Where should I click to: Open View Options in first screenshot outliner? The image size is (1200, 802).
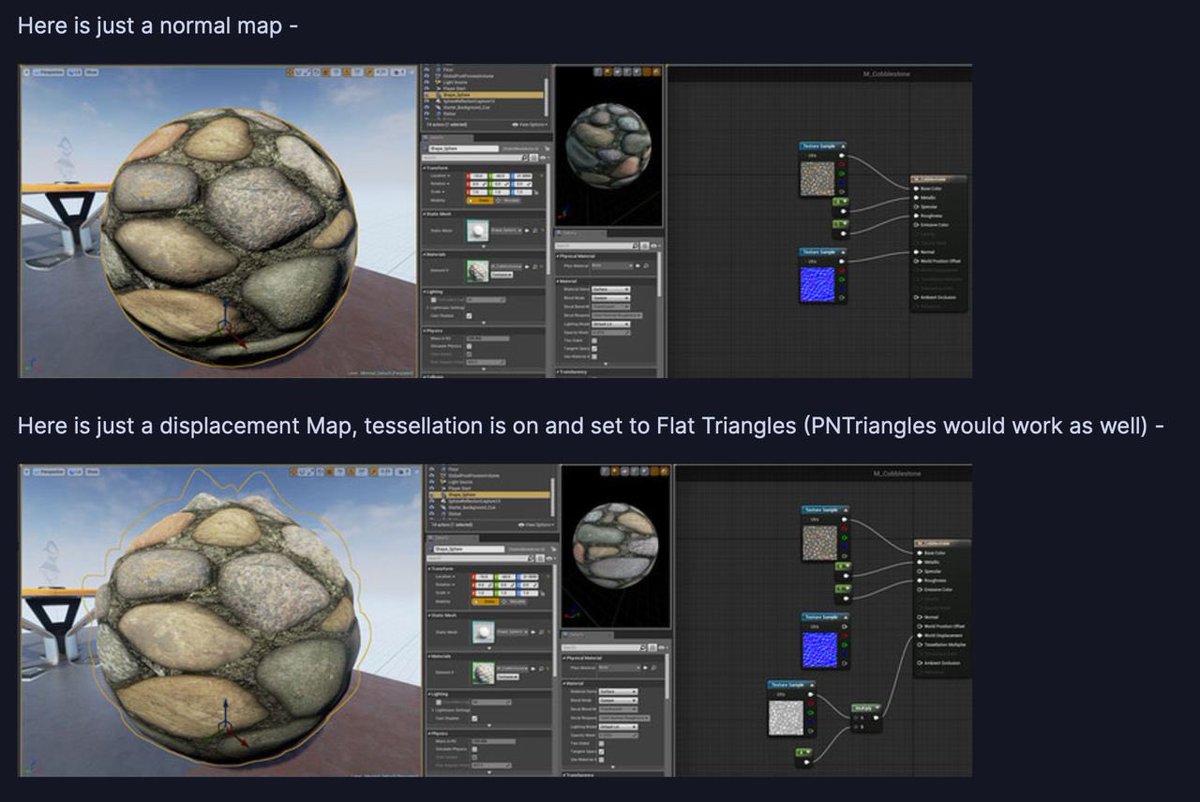pos(530,125)
